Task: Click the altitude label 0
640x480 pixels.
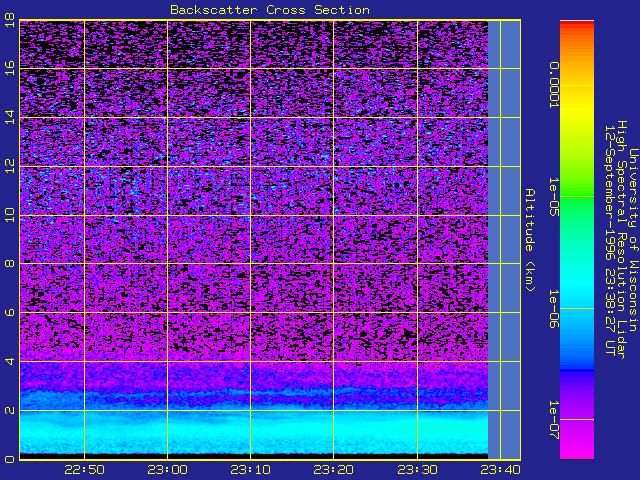Action: 10,459
